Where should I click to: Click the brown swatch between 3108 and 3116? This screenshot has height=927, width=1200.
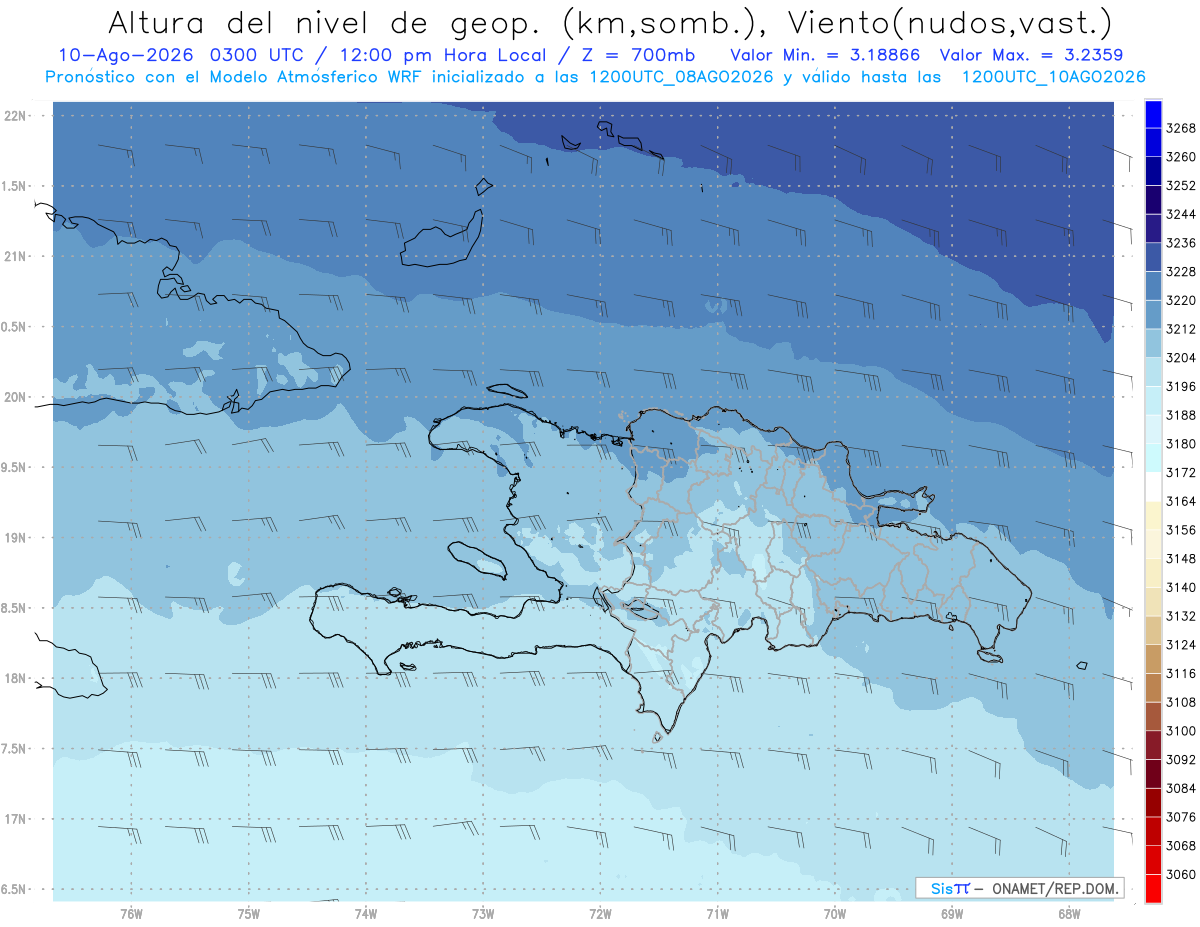pyautogui.click(x=1153, y=687)
